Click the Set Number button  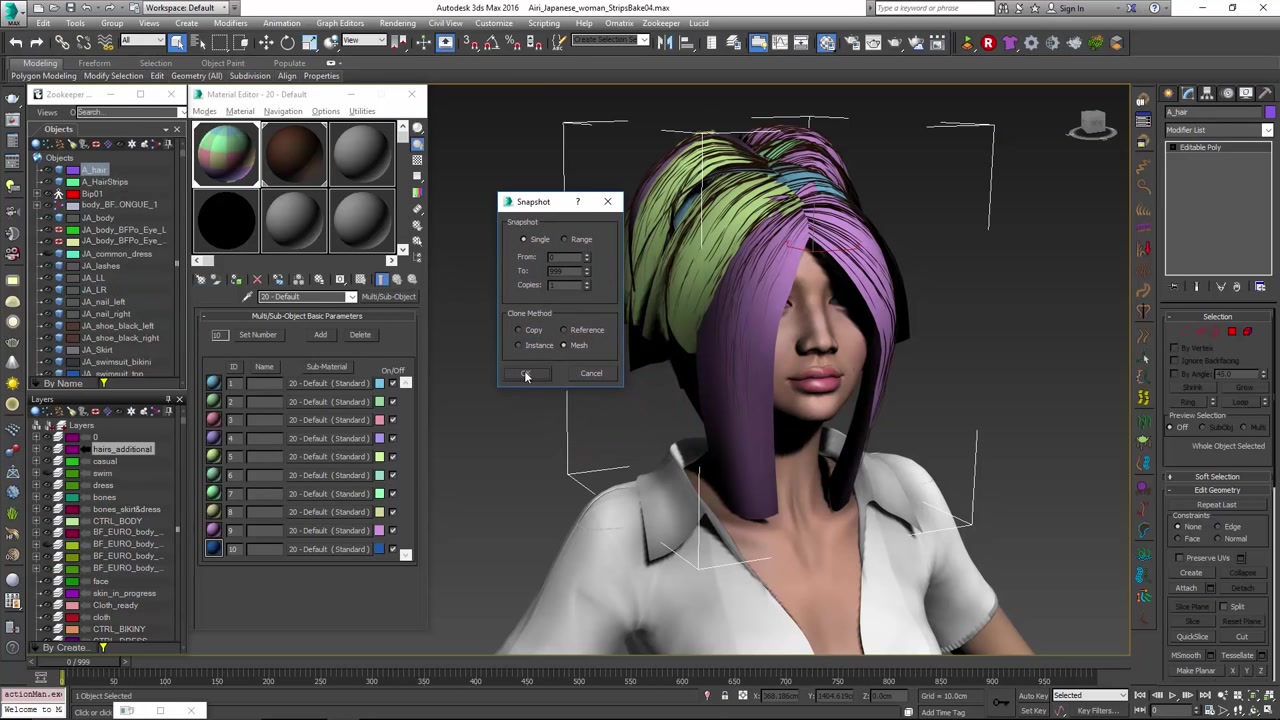[257, 335]
